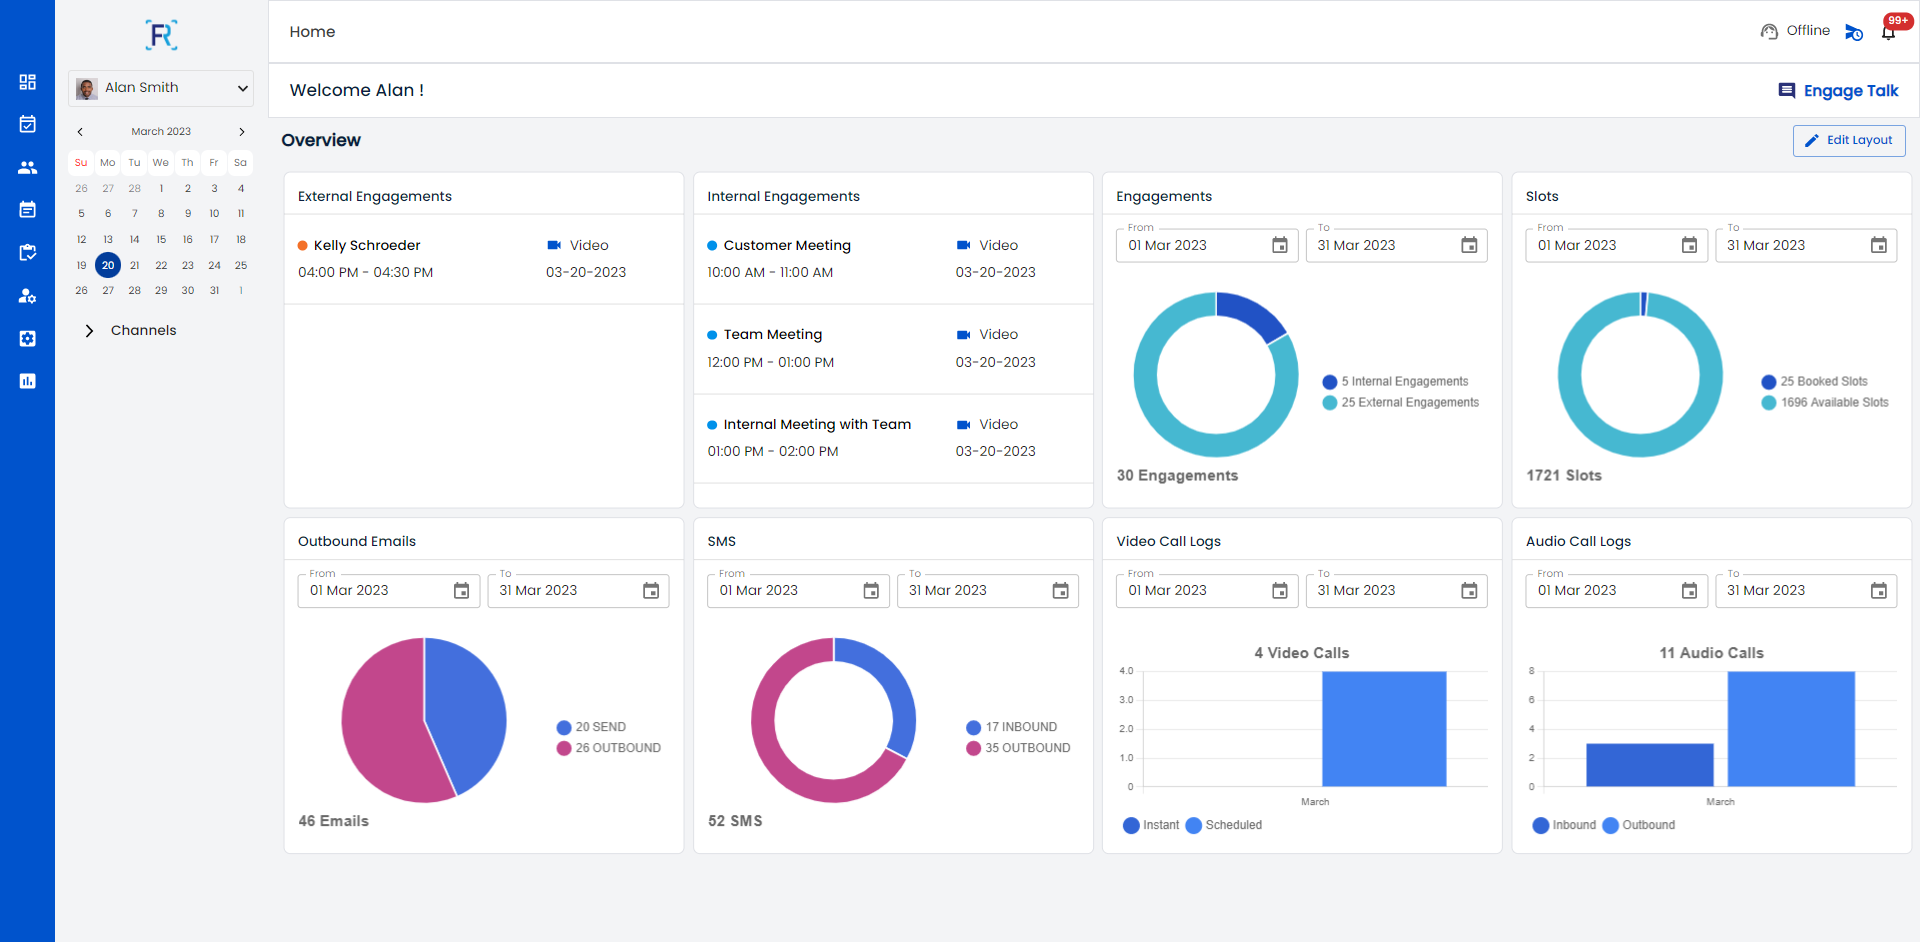Click the clipboard tasks icon in the sidebar

[28, 253]
